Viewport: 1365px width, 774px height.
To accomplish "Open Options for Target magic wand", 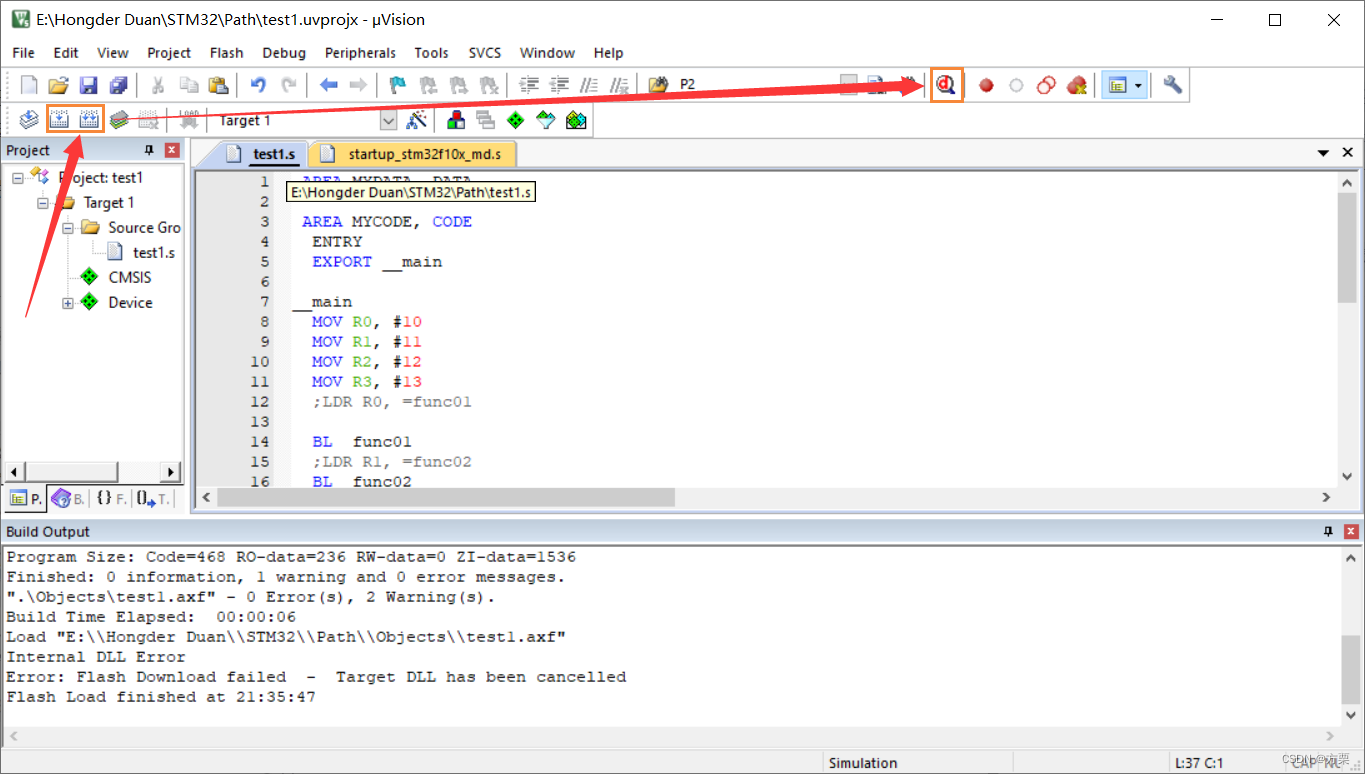I will click(x=417, y=120).
